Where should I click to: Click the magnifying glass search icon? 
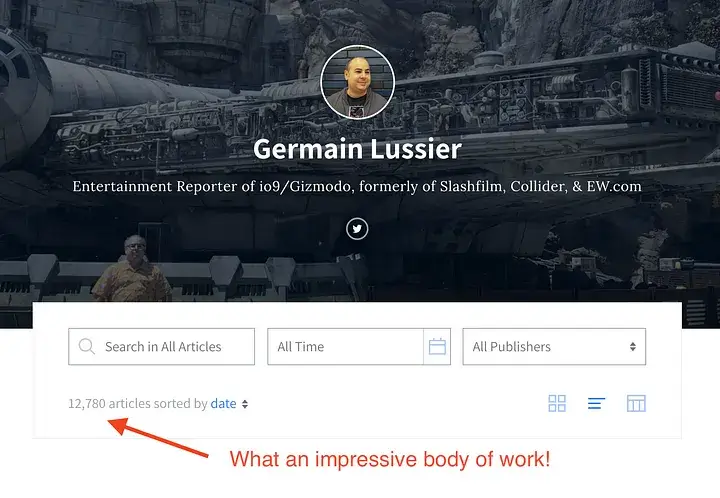[x=86, y=347]
